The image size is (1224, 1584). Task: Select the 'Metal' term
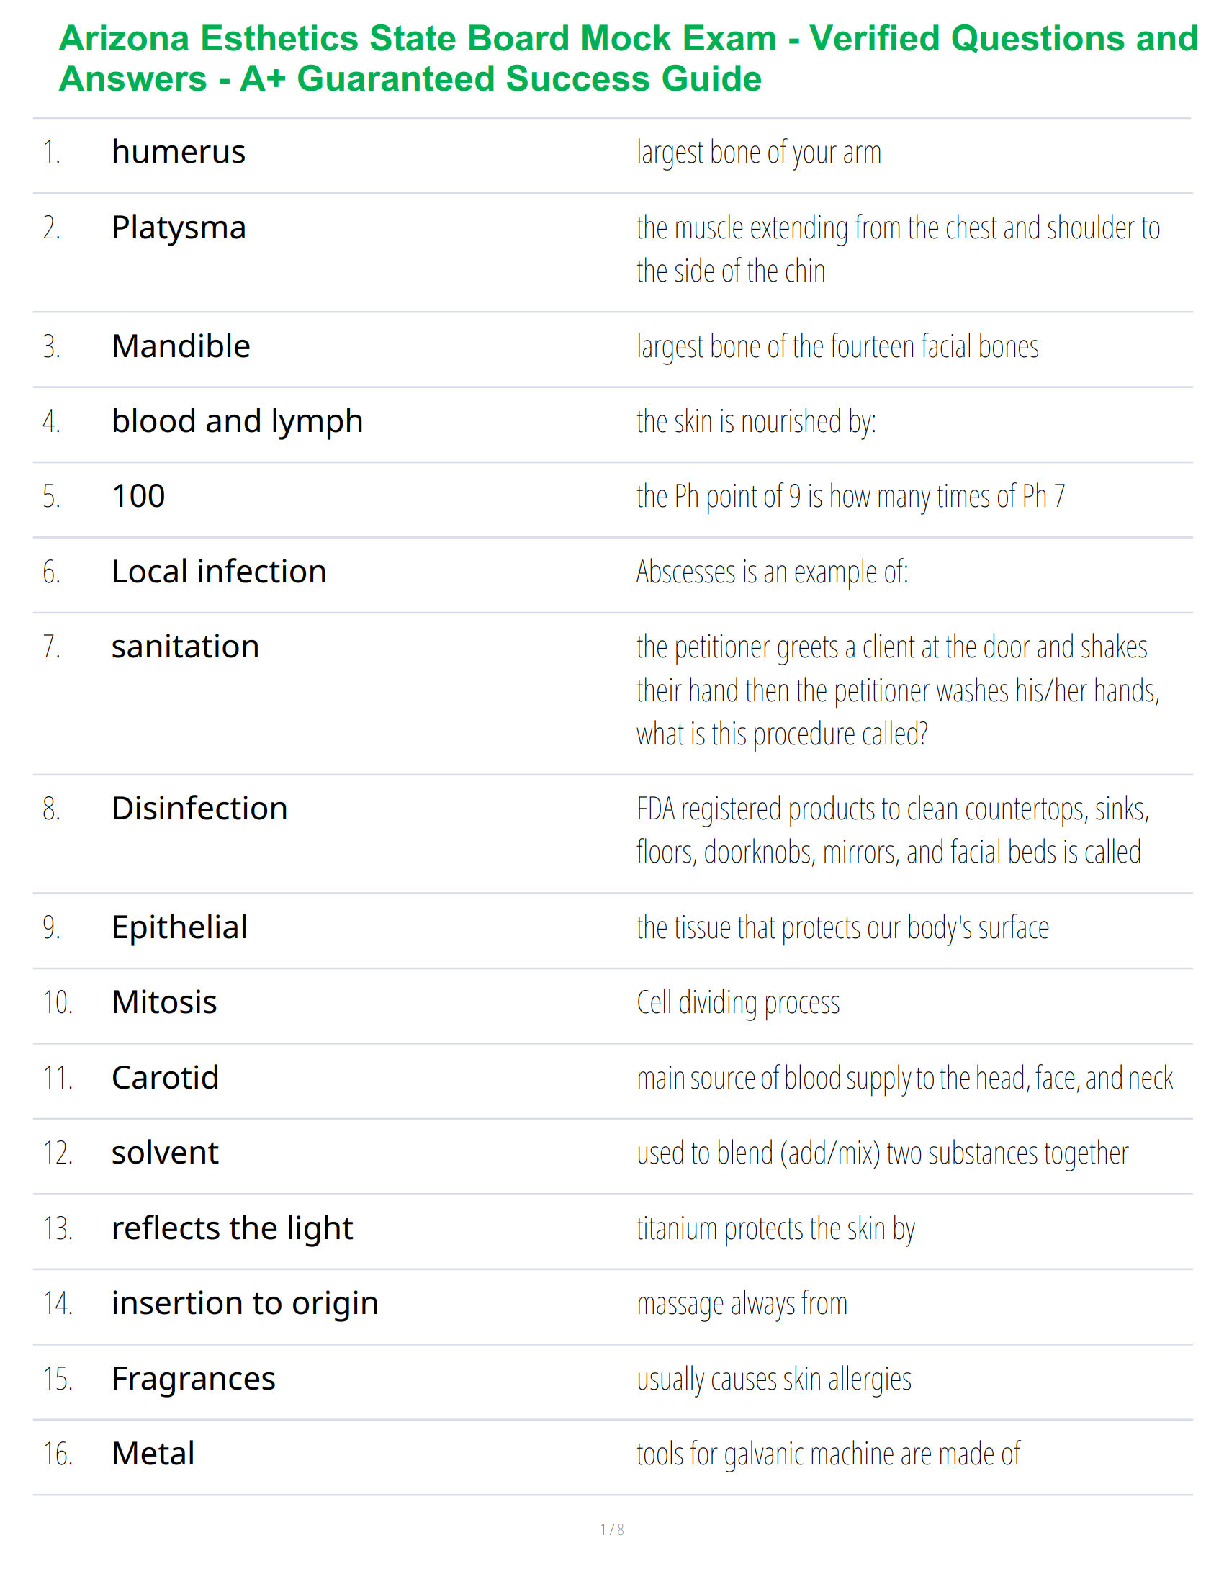[x=153, y=1453]
